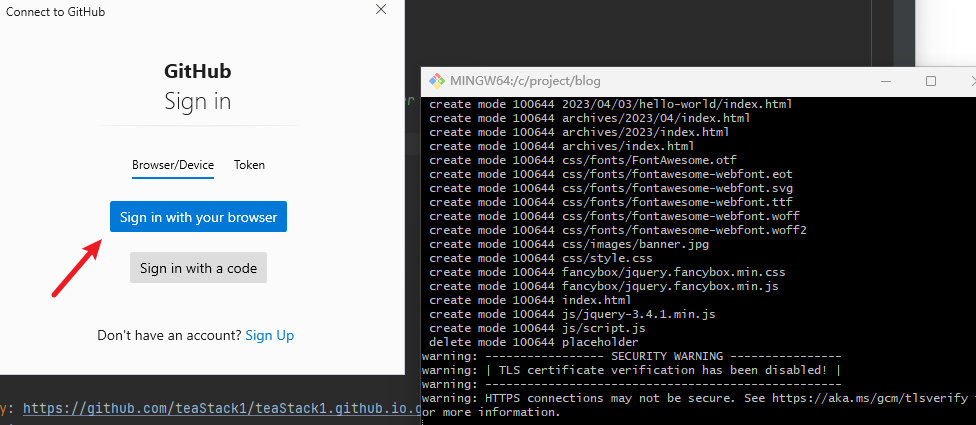Click the 'Don't have an account?' text
The height and width of the screenshot is (425, 976).
(x=169, y=335)
